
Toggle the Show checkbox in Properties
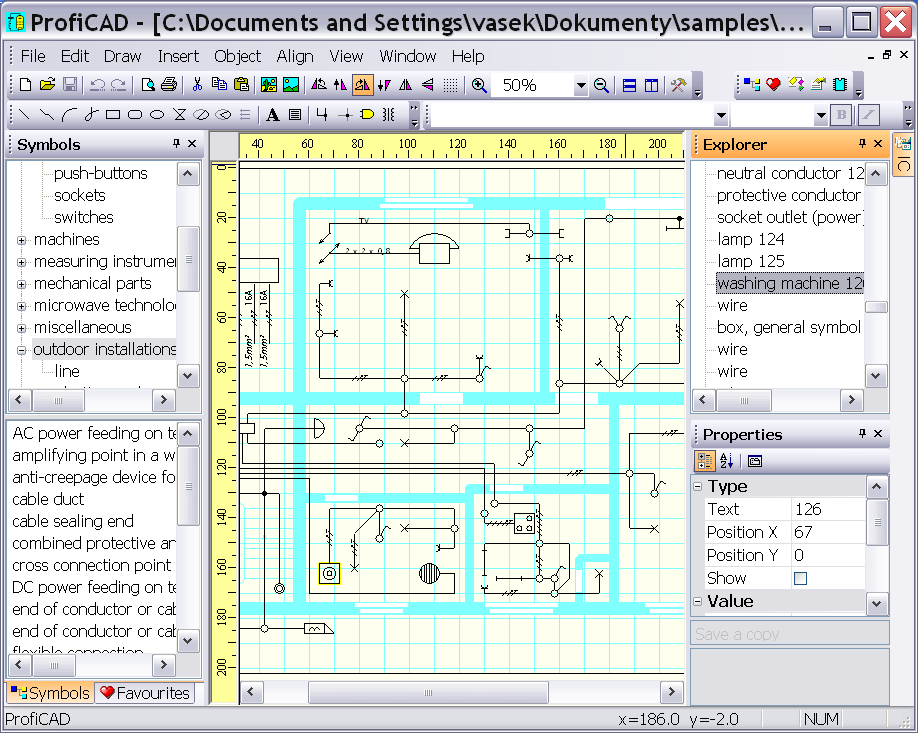point(801,578)
